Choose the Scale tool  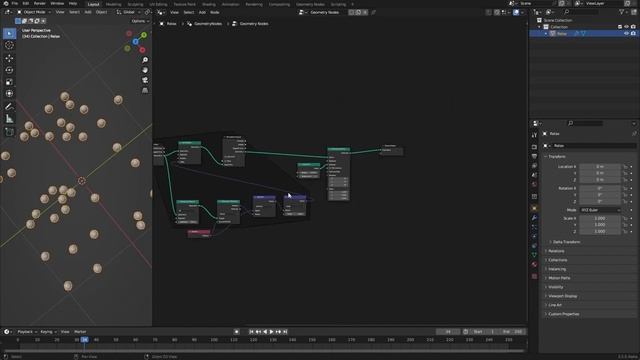pos(9,82)
